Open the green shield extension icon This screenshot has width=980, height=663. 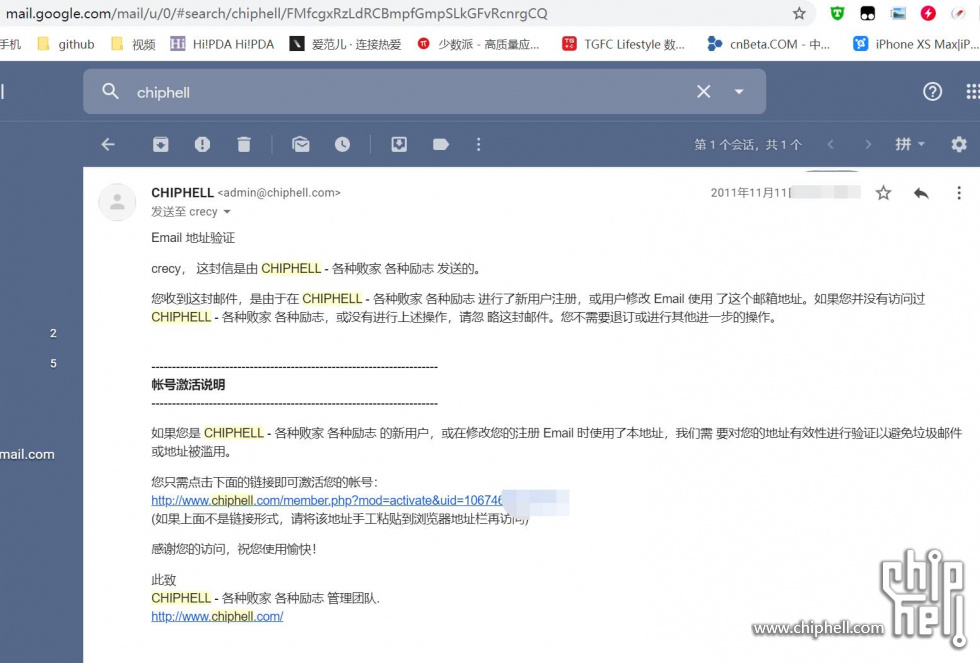(x=838, y=13)
